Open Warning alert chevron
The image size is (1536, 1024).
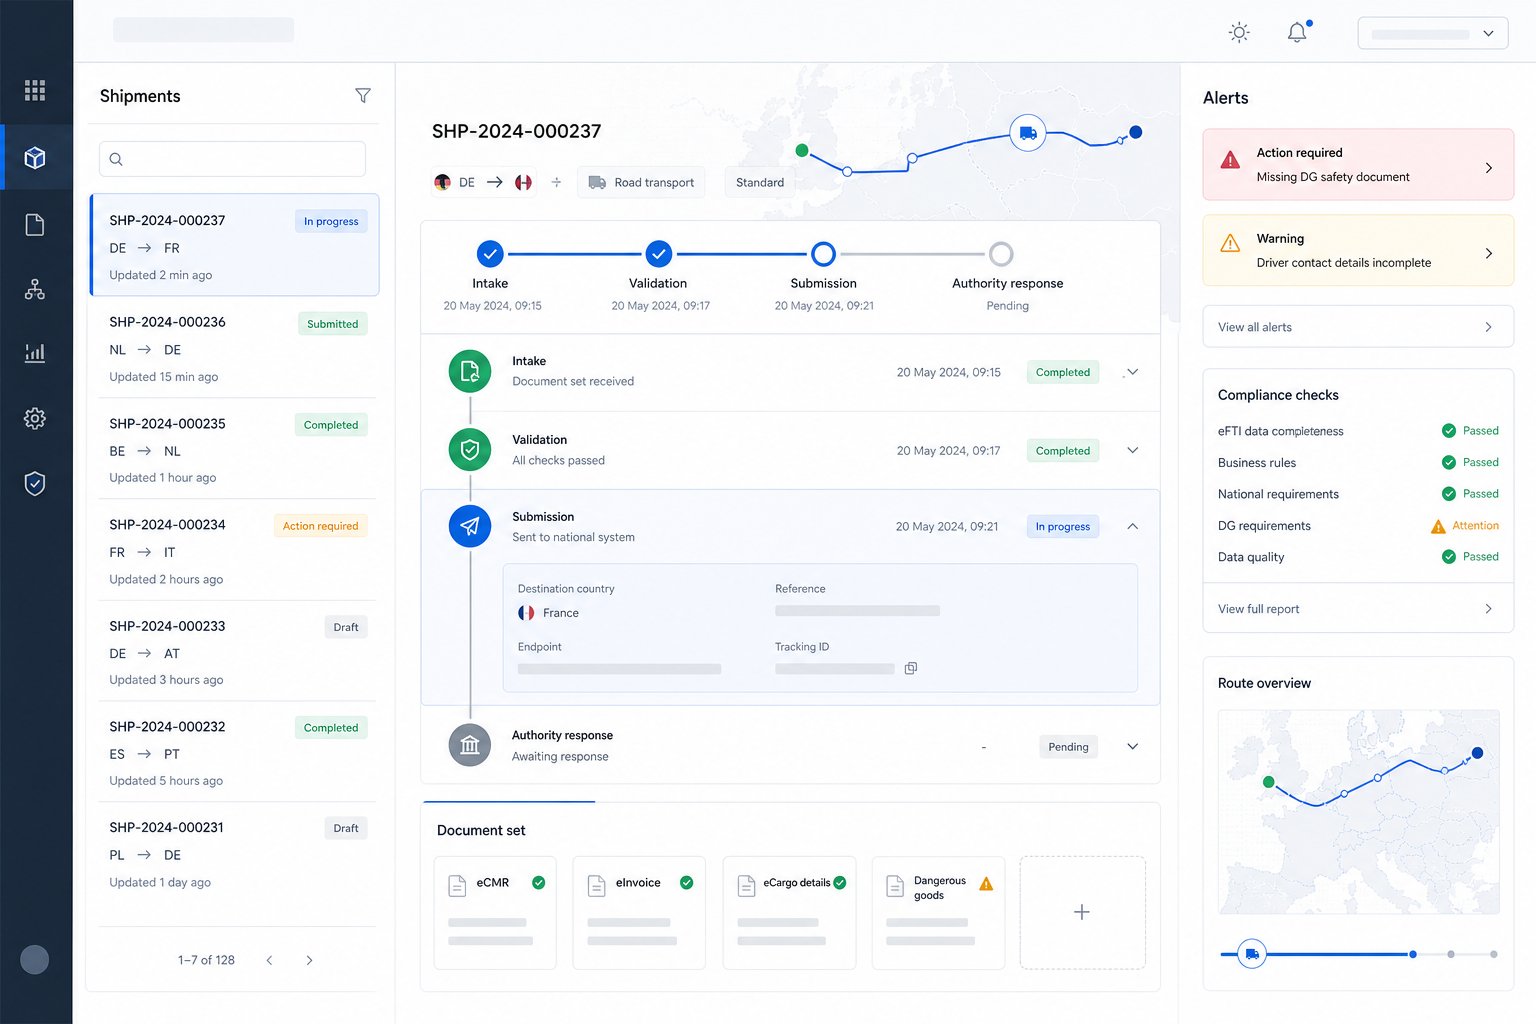tap(1489, 253)
